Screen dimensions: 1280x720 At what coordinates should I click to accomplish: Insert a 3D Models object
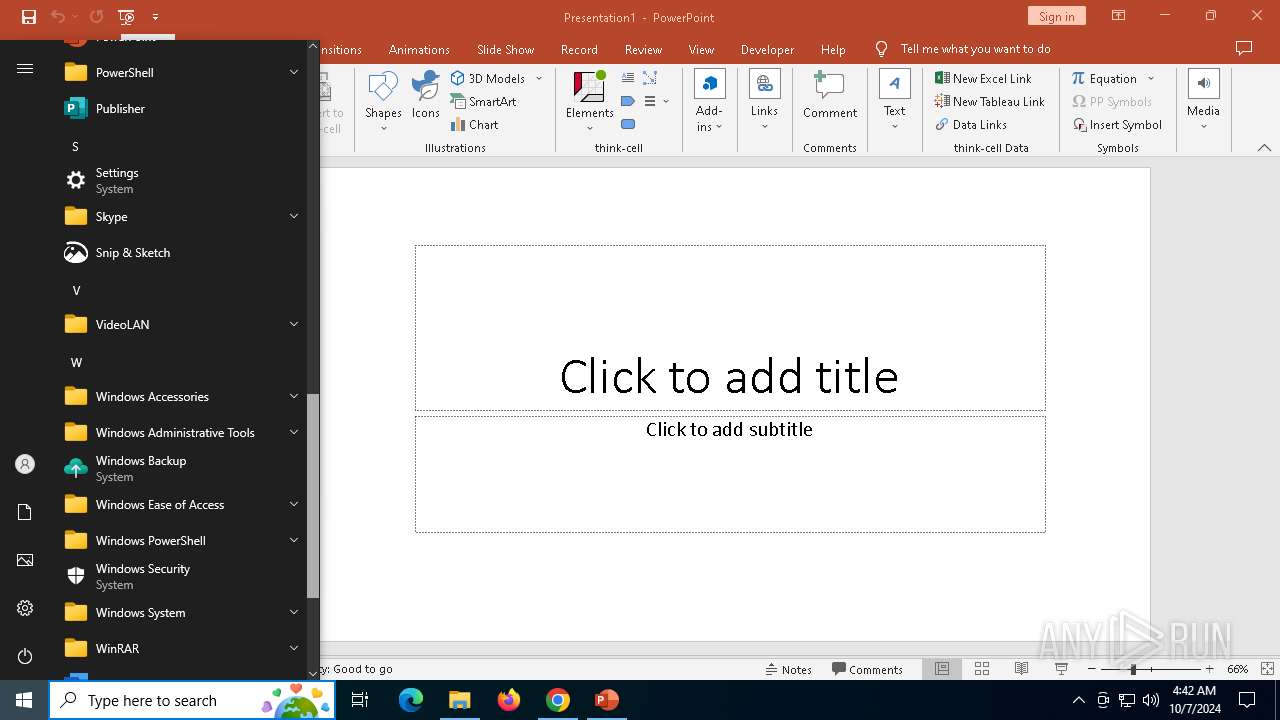coord(488,78)
